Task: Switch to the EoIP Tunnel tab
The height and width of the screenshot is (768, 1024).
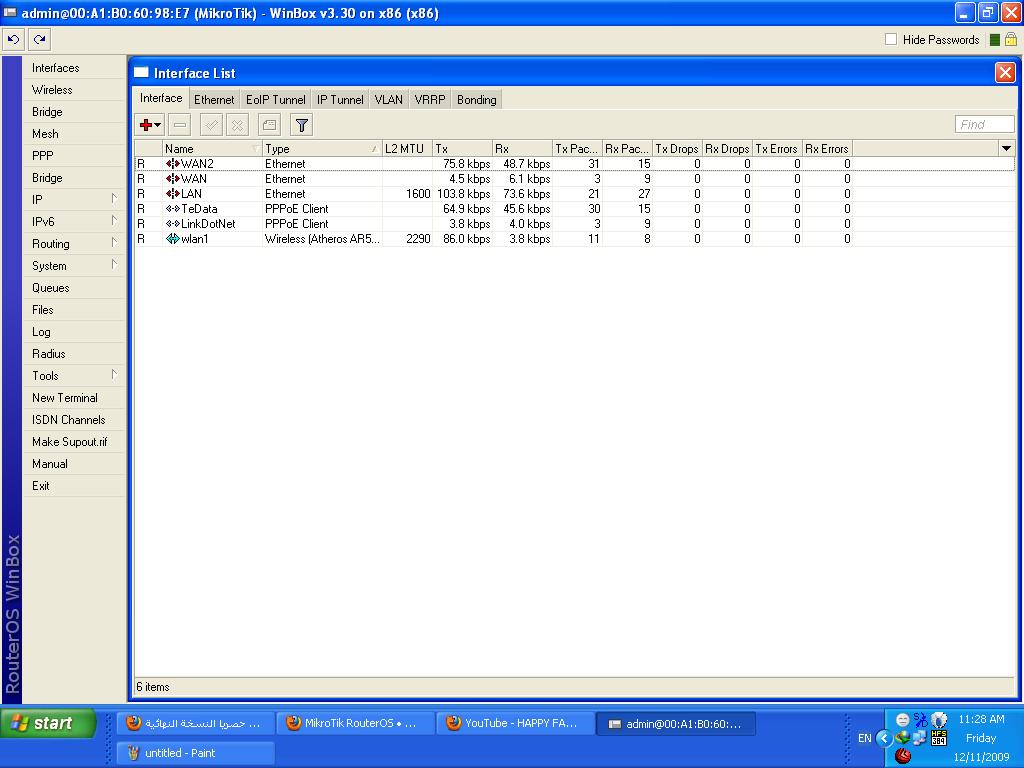Action: 276,100
